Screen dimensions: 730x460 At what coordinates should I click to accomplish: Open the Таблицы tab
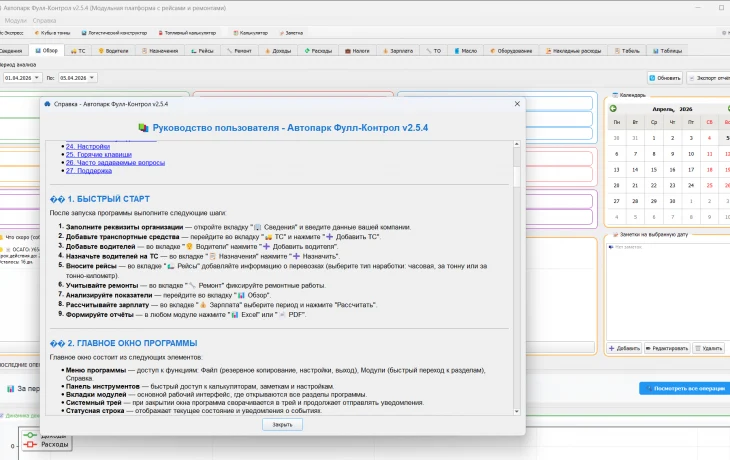point(667,51)
